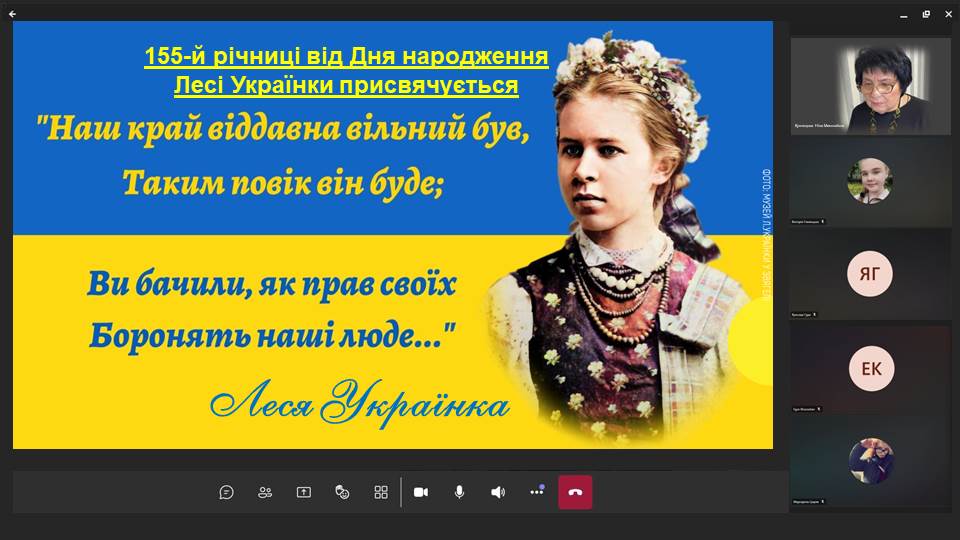This screenshot has height=540, width=960.
Task: Select the girl's round profile photo tile
Action: pos(870,180)
